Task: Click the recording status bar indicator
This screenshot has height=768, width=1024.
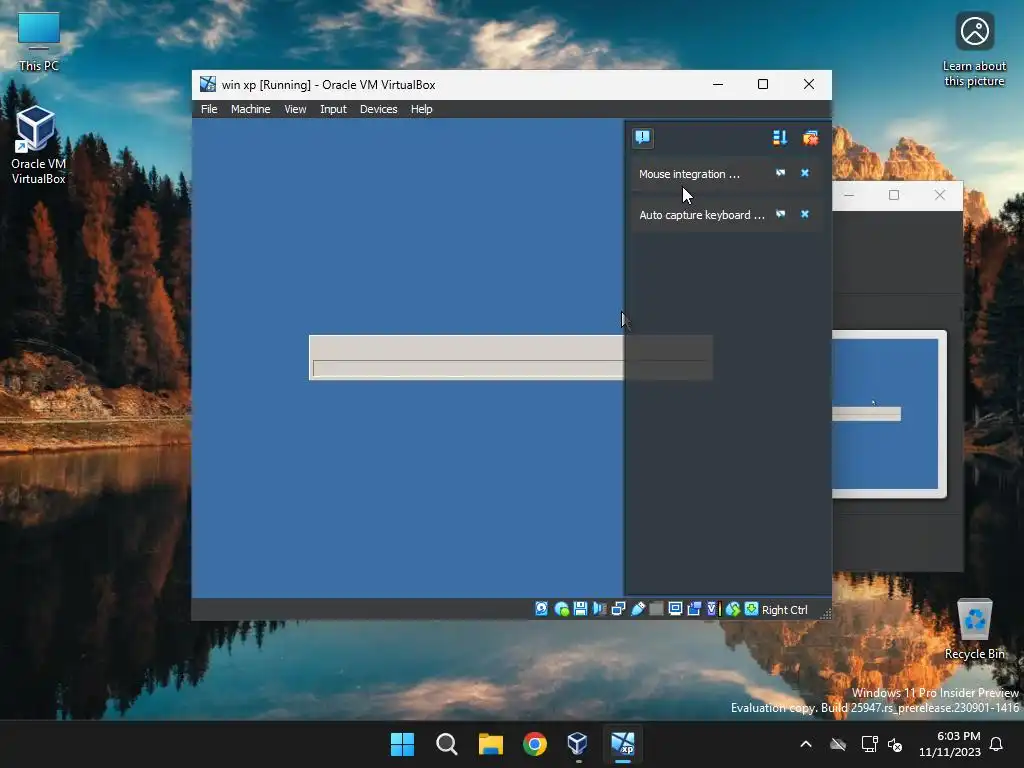Action: pos(694,609)
